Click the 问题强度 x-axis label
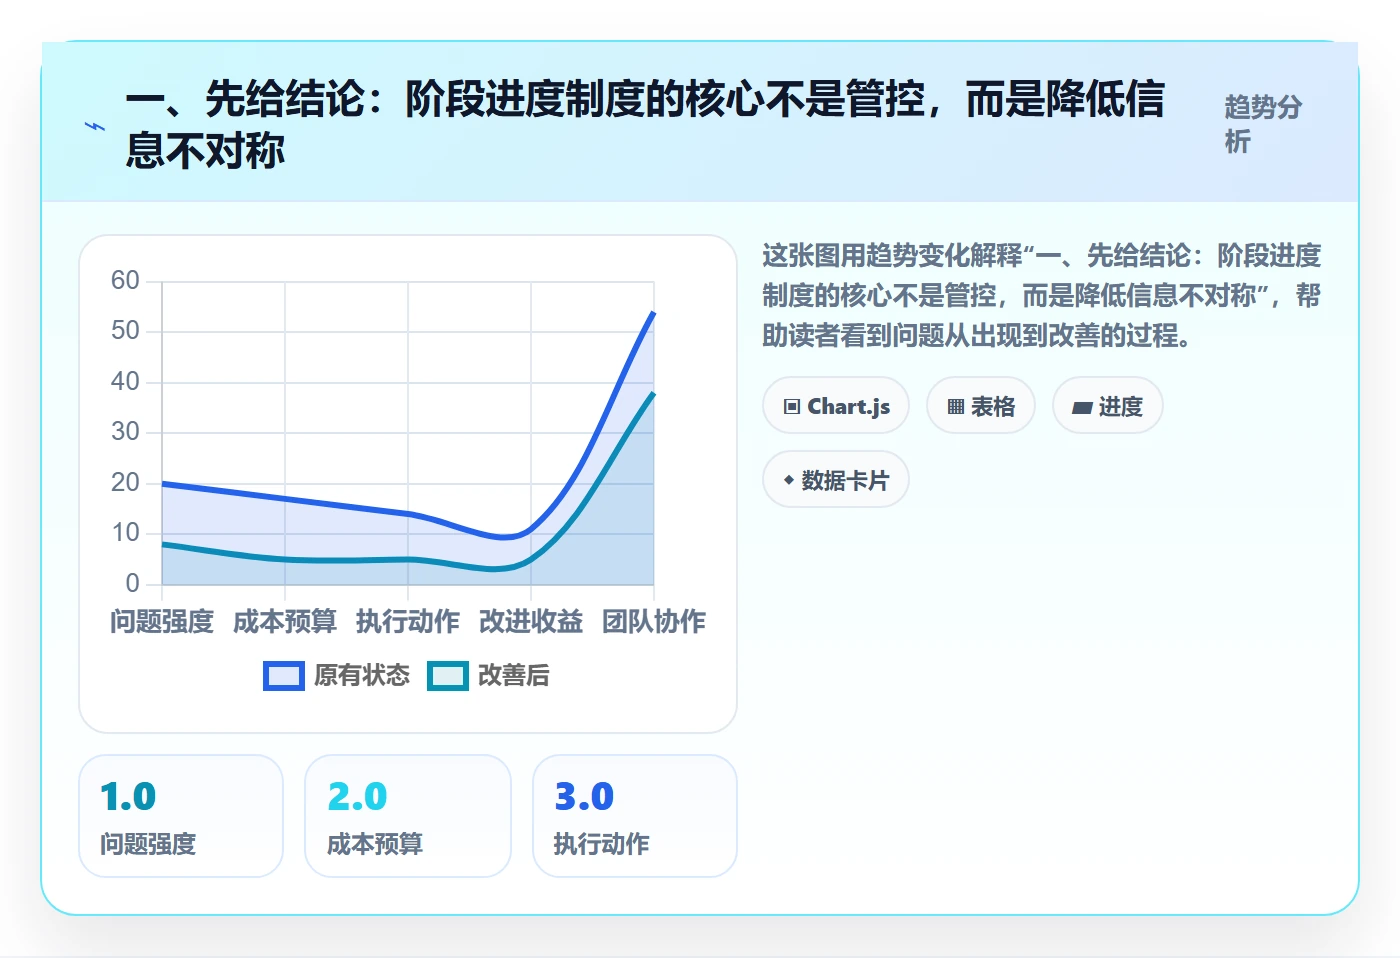 [162, 622]
